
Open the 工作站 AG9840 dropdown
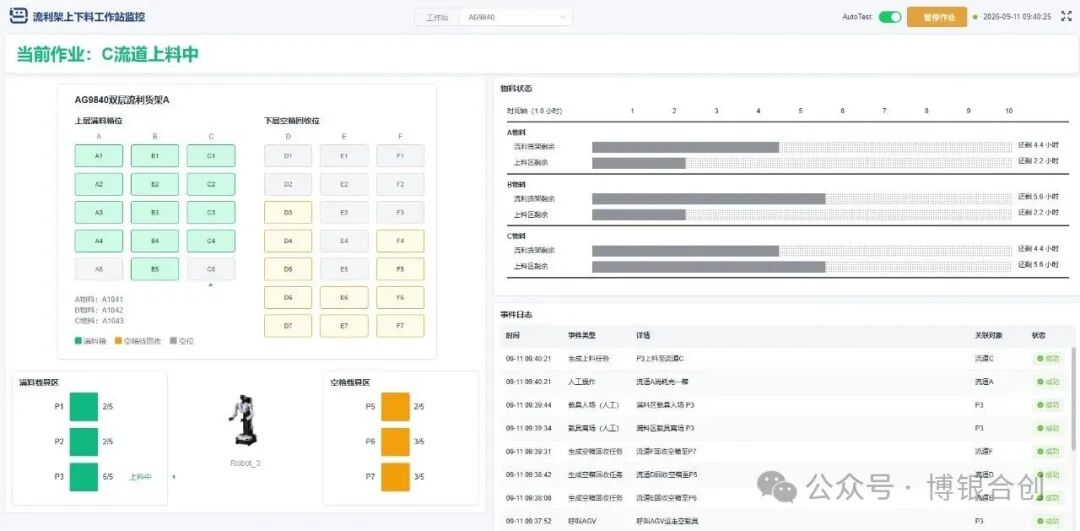517,17
